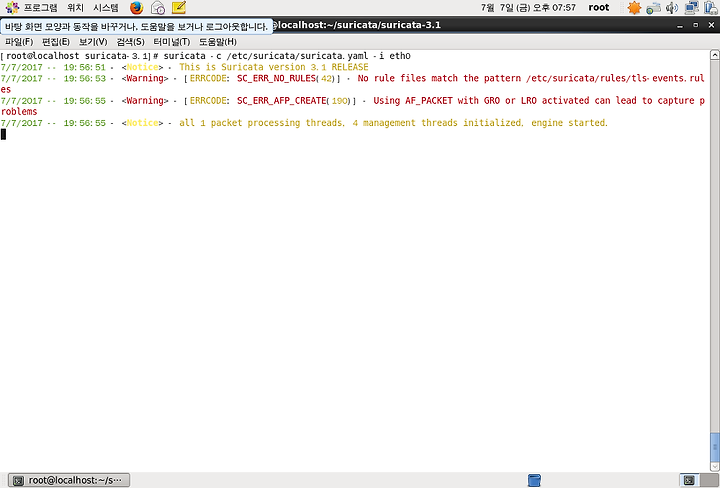Minimize the terminal window

coord(680,25)
